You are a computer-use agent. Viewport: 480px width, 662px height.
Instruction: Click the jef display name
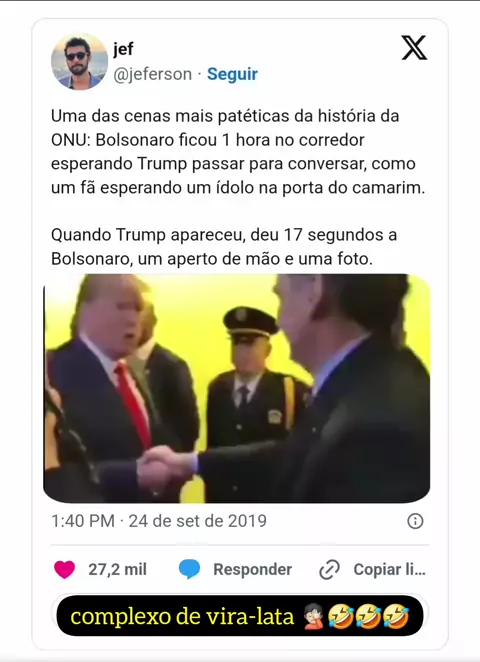pyautogui.click(x=123, y=49)
